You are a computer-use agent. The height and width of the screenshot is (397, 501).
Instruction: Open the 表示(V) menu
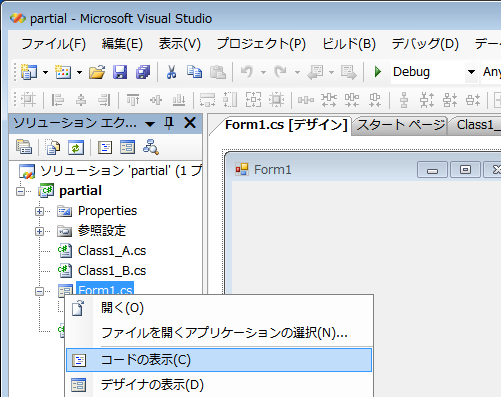180,44
